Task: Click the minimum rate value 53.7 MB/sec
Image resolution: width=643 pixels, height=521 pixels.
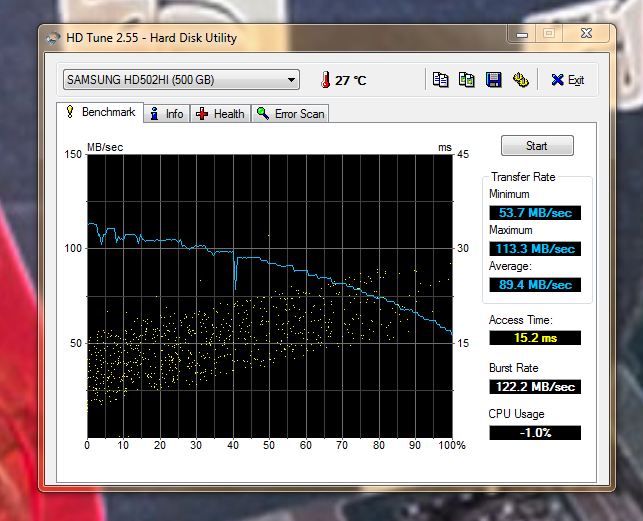Action: click(535, 213)
